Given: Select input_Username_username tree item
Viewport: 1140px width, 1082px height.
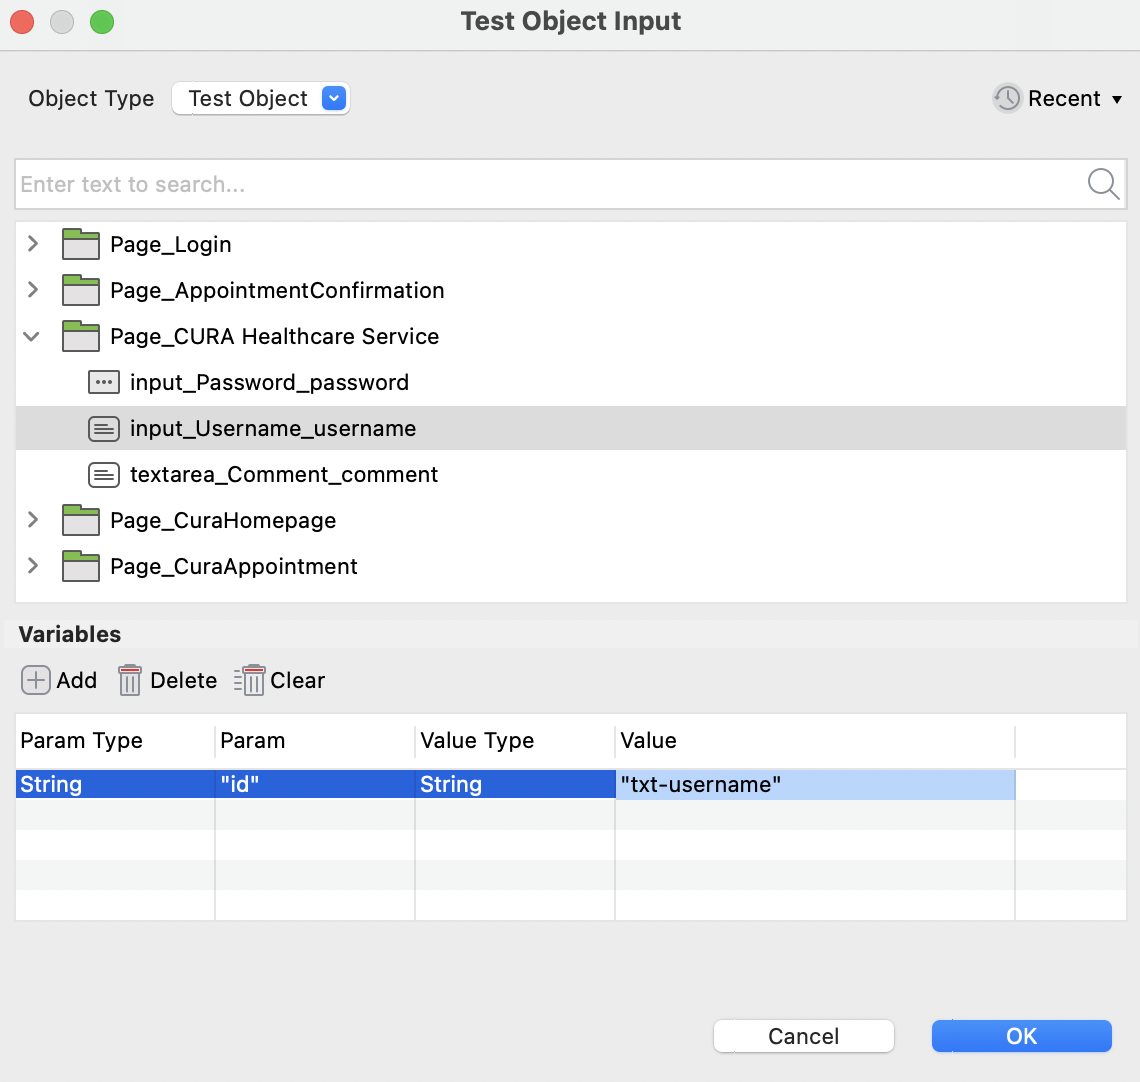Looking at the screenshot, I should pos(272,428).
